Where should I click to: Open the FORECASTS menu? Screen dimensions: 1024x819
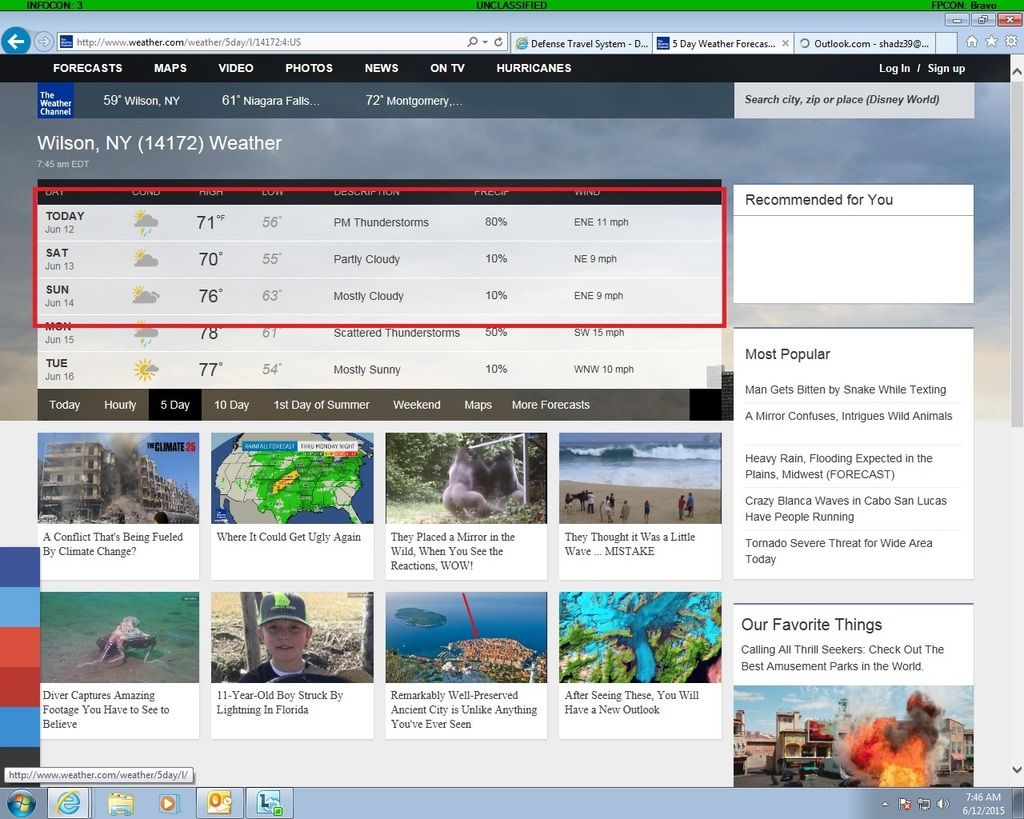pyautogui.click(x=88, y=68)
